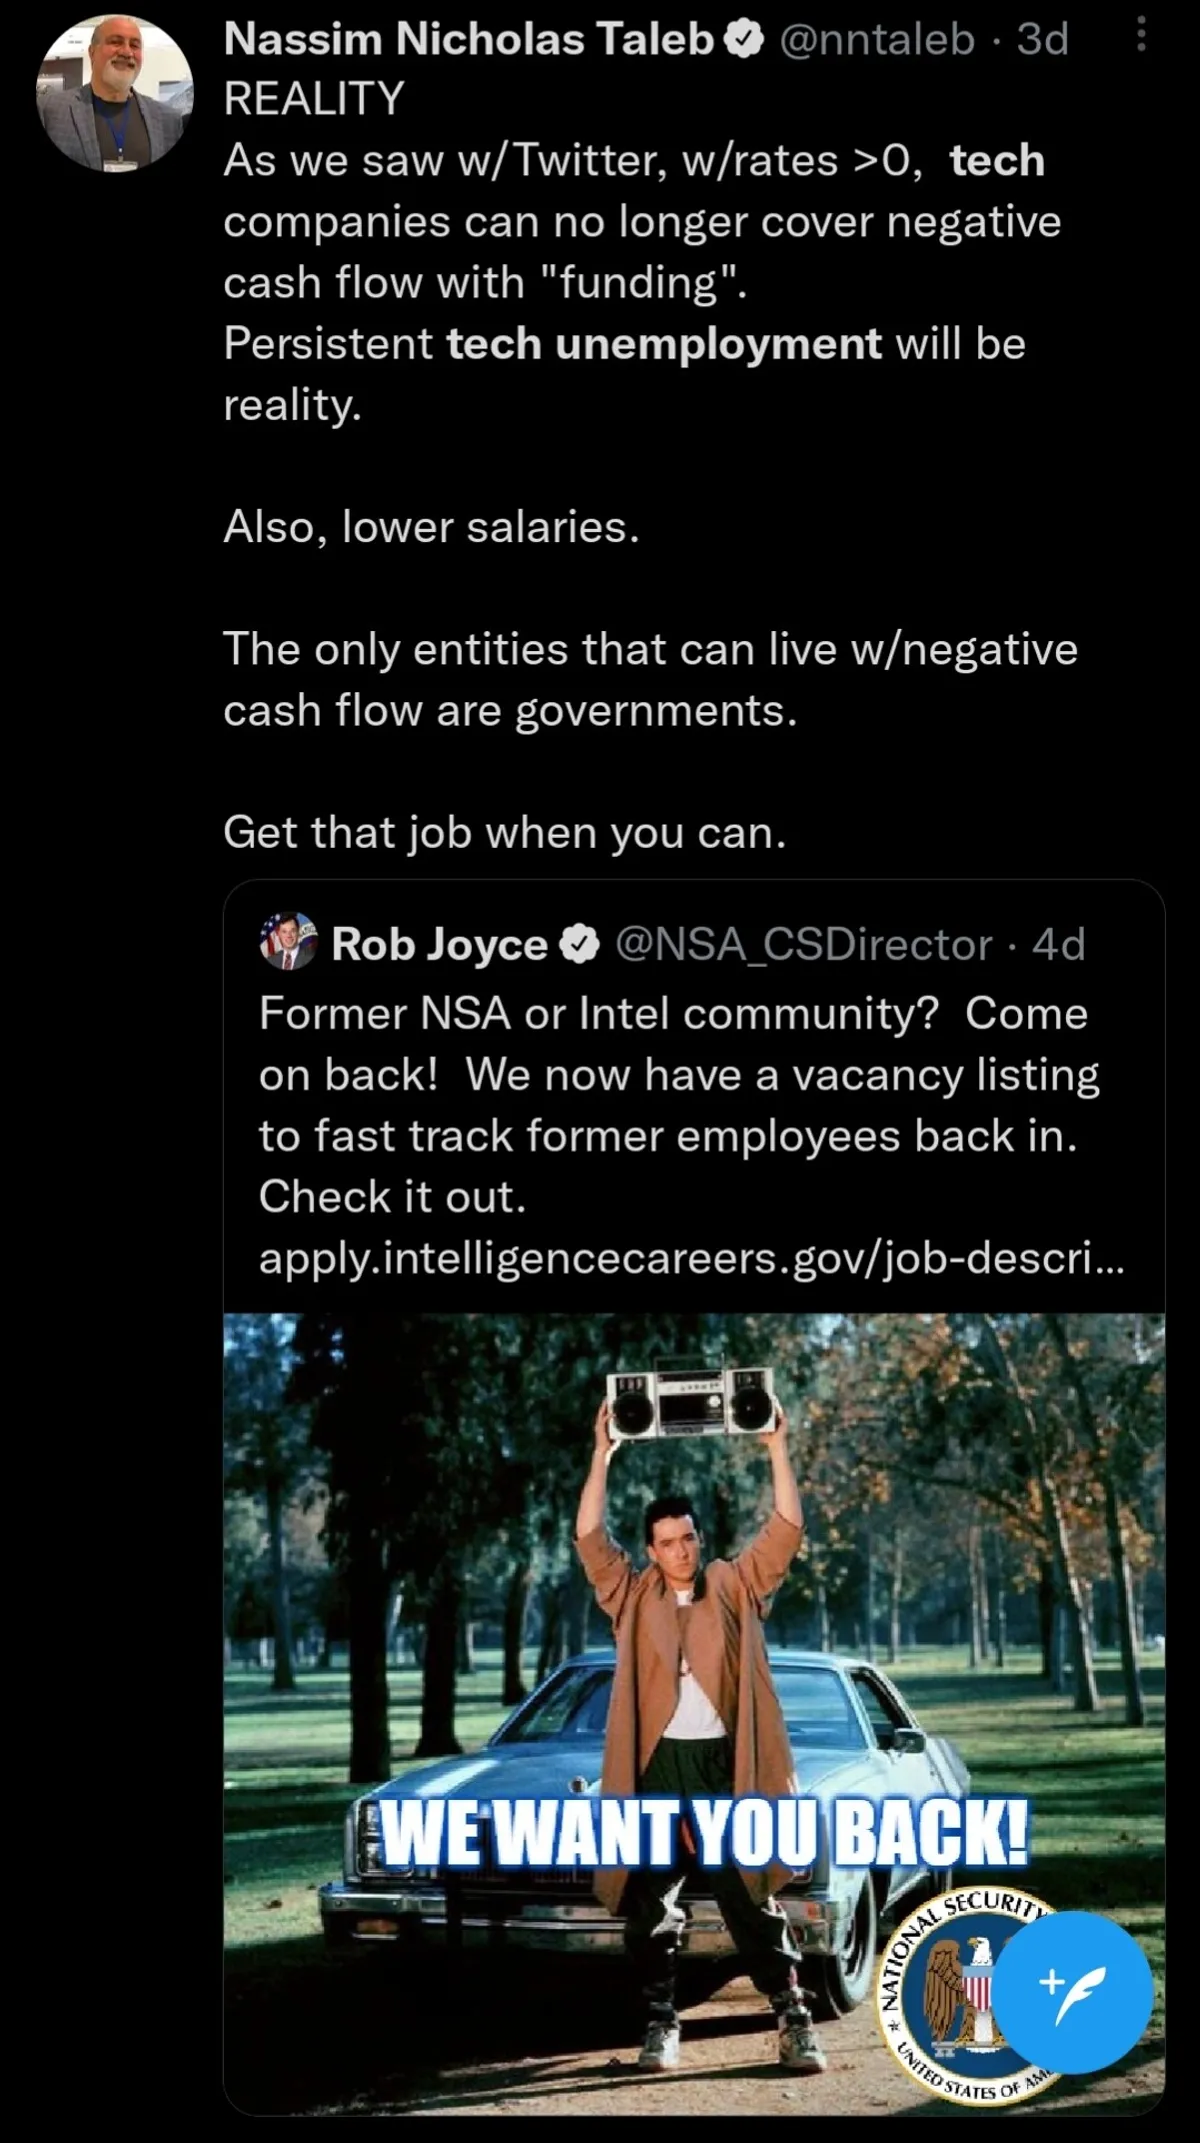Viewport: 1200px width, 2143px height.
Task: Tap the verified badge next to Rob Joyce
Action: click(x=579, y=944)
